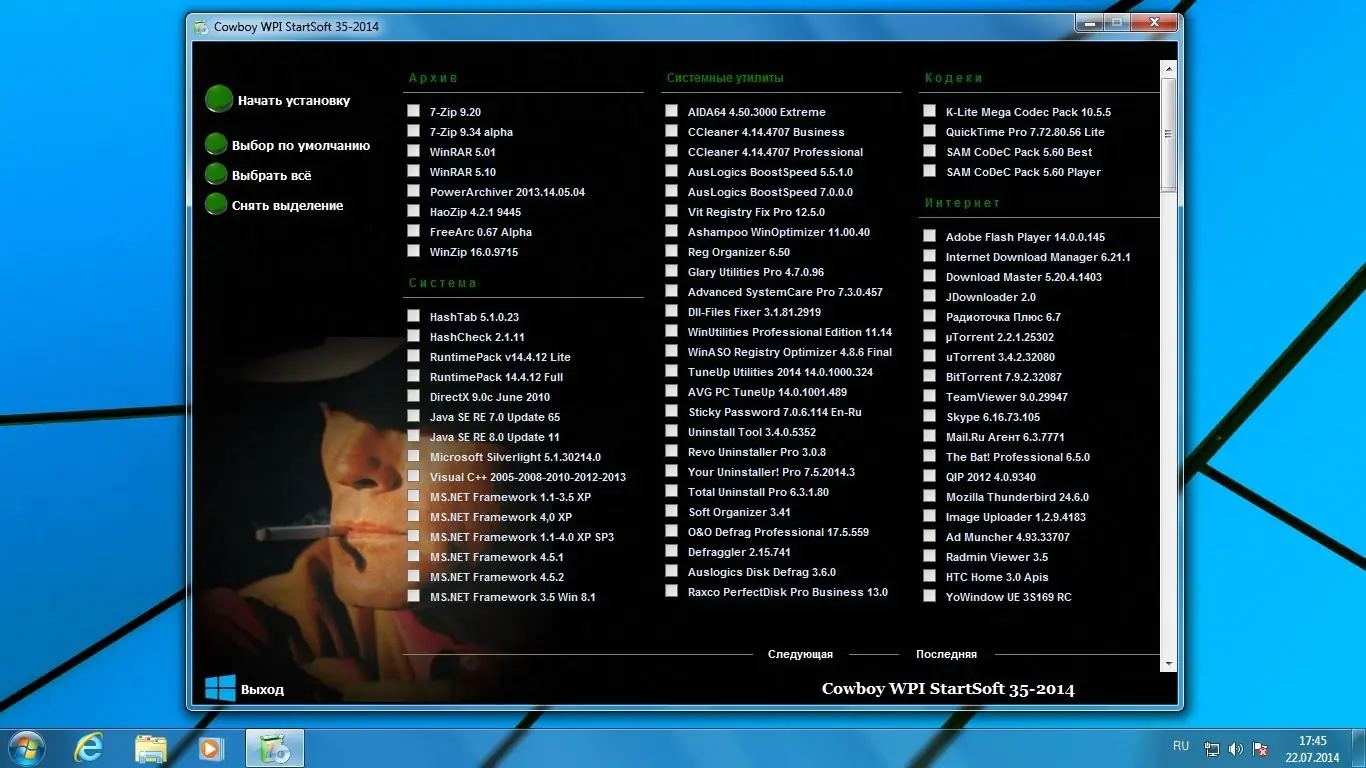Click the vertical scrollbar thumb
This screenshot has width=1366, height=768.
tap(1168, 133)
